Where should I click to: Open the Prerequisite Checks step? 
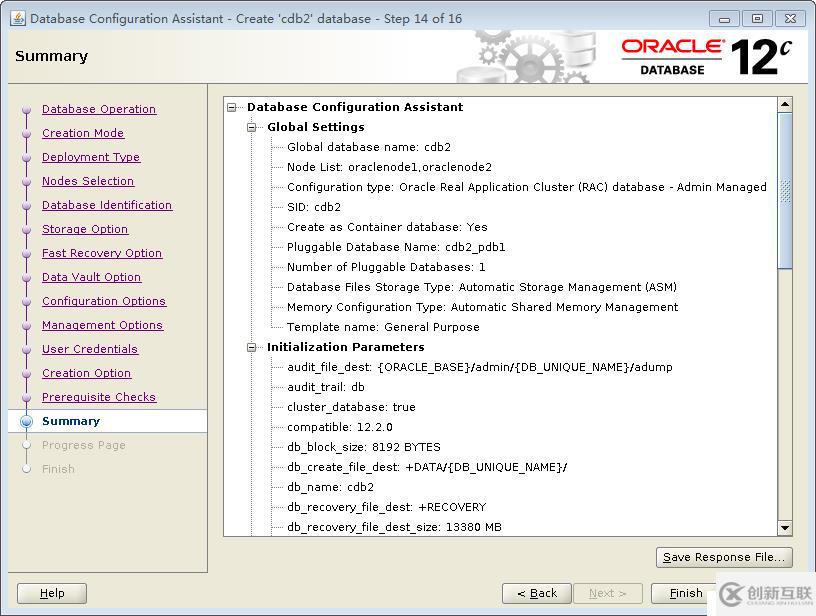[99, 397]
